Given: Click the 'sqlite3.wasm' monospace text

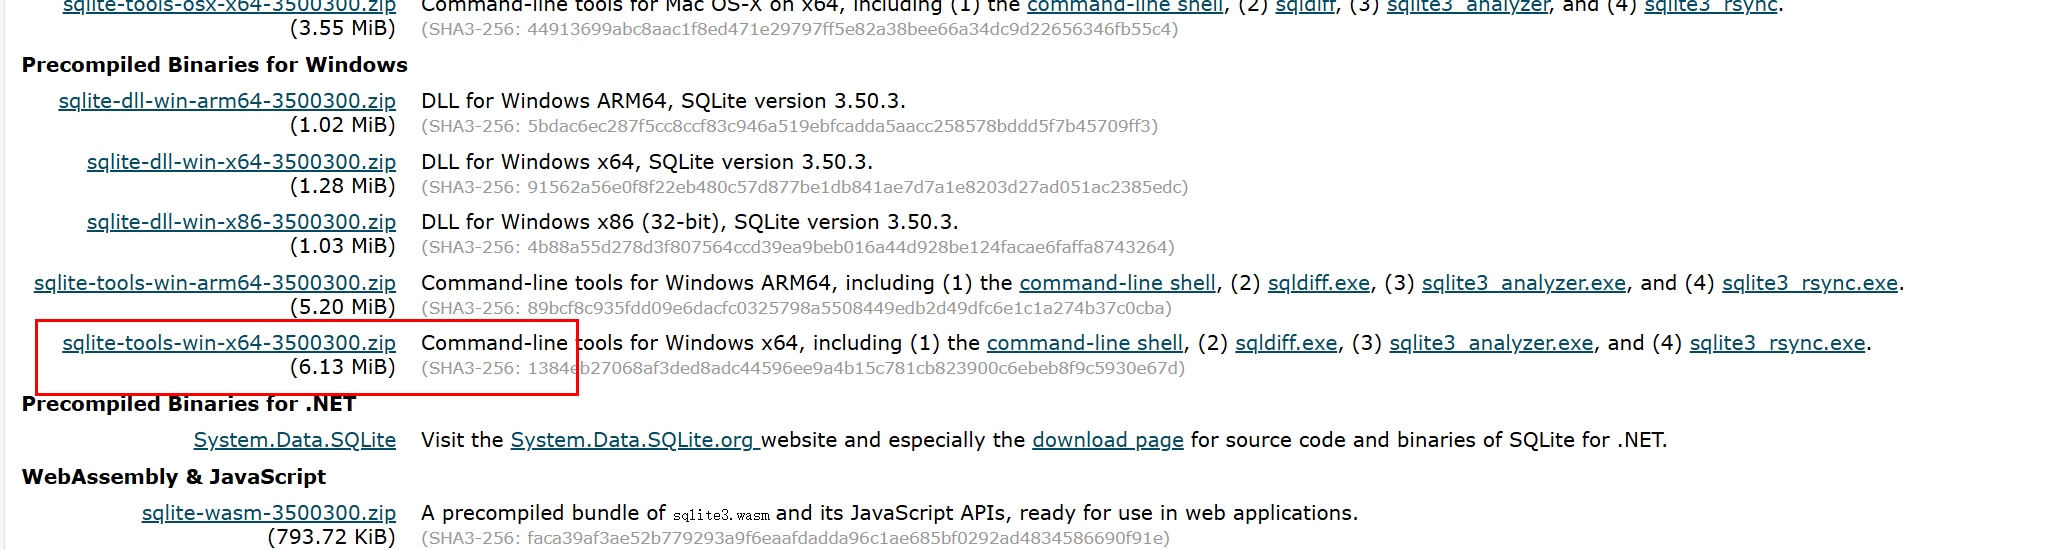Looking at the screenshot, I should point(721,515).
